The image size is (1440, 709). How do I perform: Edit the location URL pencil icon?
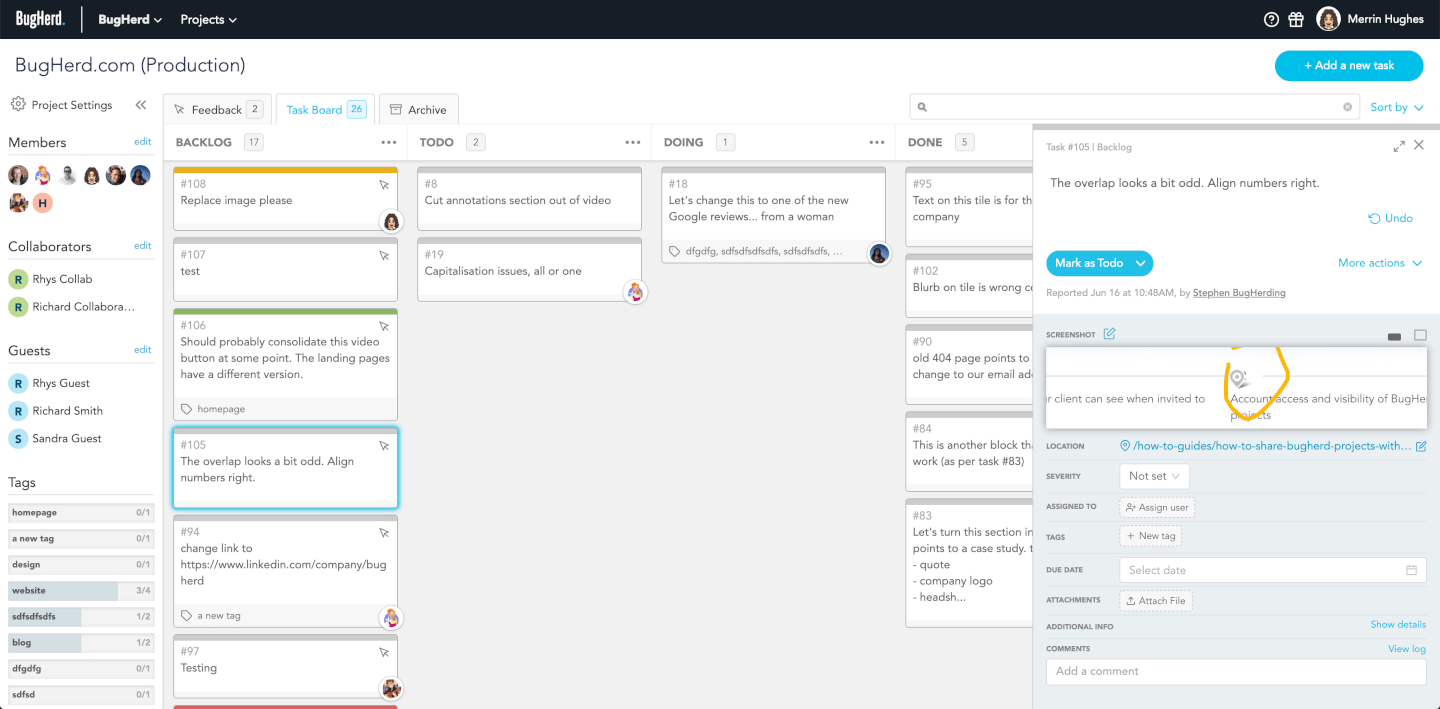[1421, 446]
